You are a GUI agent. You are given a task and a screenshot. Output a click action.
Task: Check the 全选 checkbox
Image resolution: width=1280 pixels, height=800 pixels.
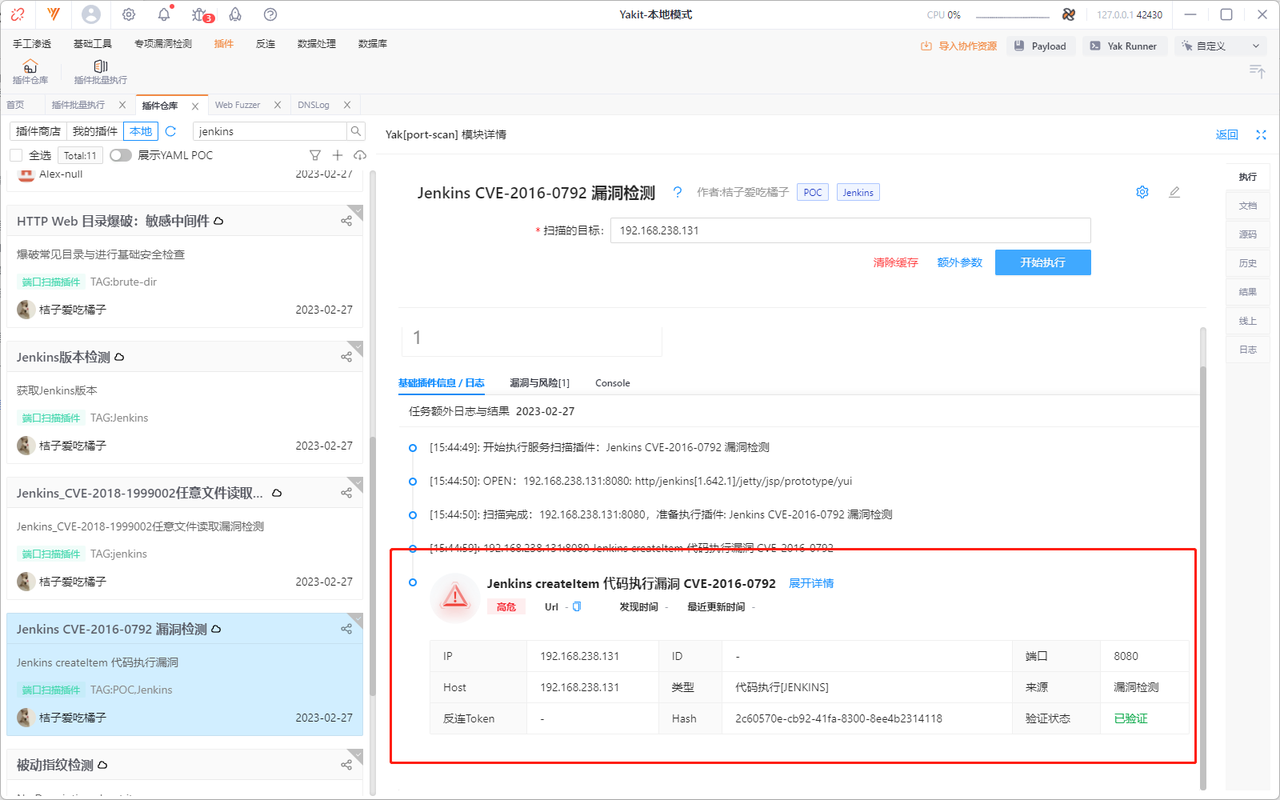click(x=16, y=155)
